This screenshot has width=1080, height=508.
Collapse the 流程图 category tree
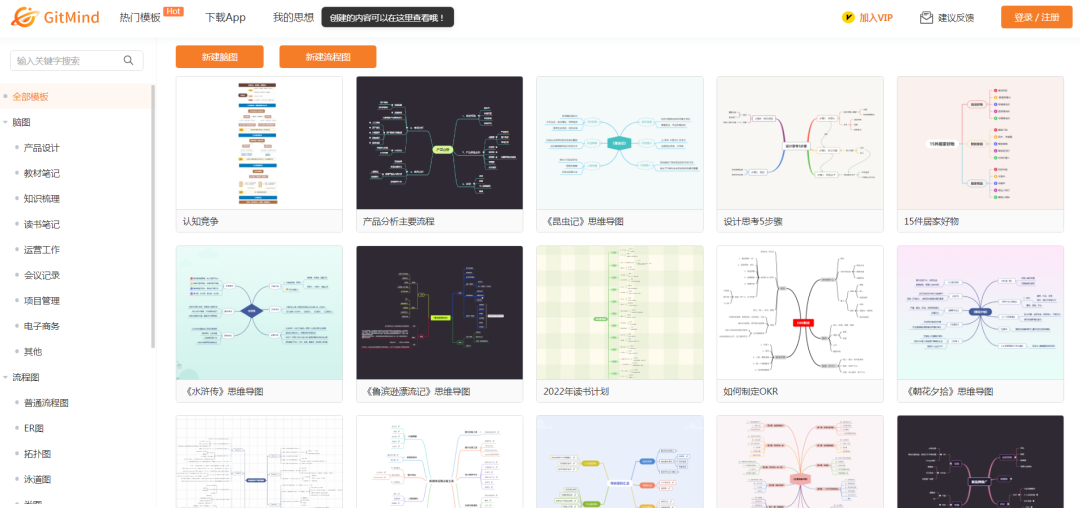point(6,377)
